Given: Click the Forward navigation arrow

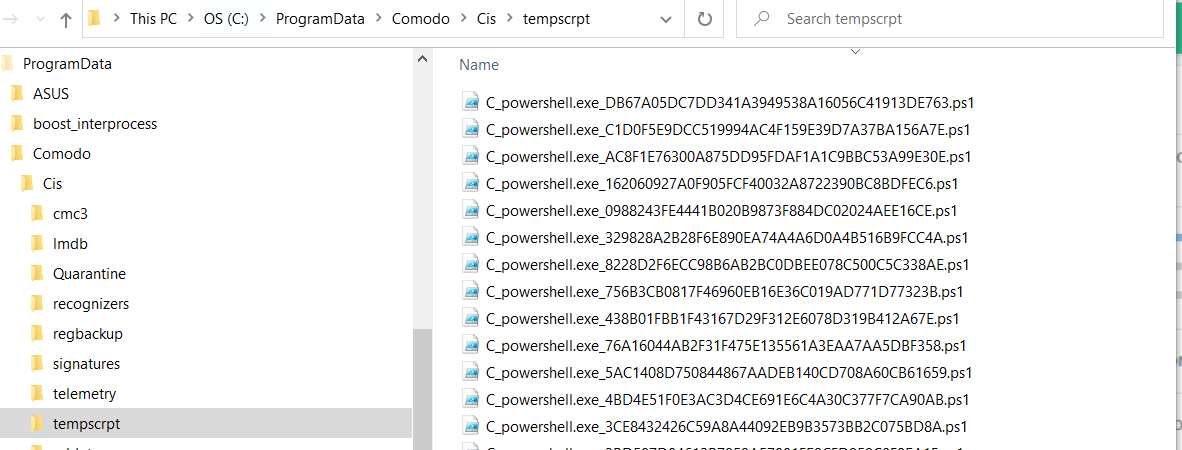Looking at the screenshot, I should click(x=10, y=19).
